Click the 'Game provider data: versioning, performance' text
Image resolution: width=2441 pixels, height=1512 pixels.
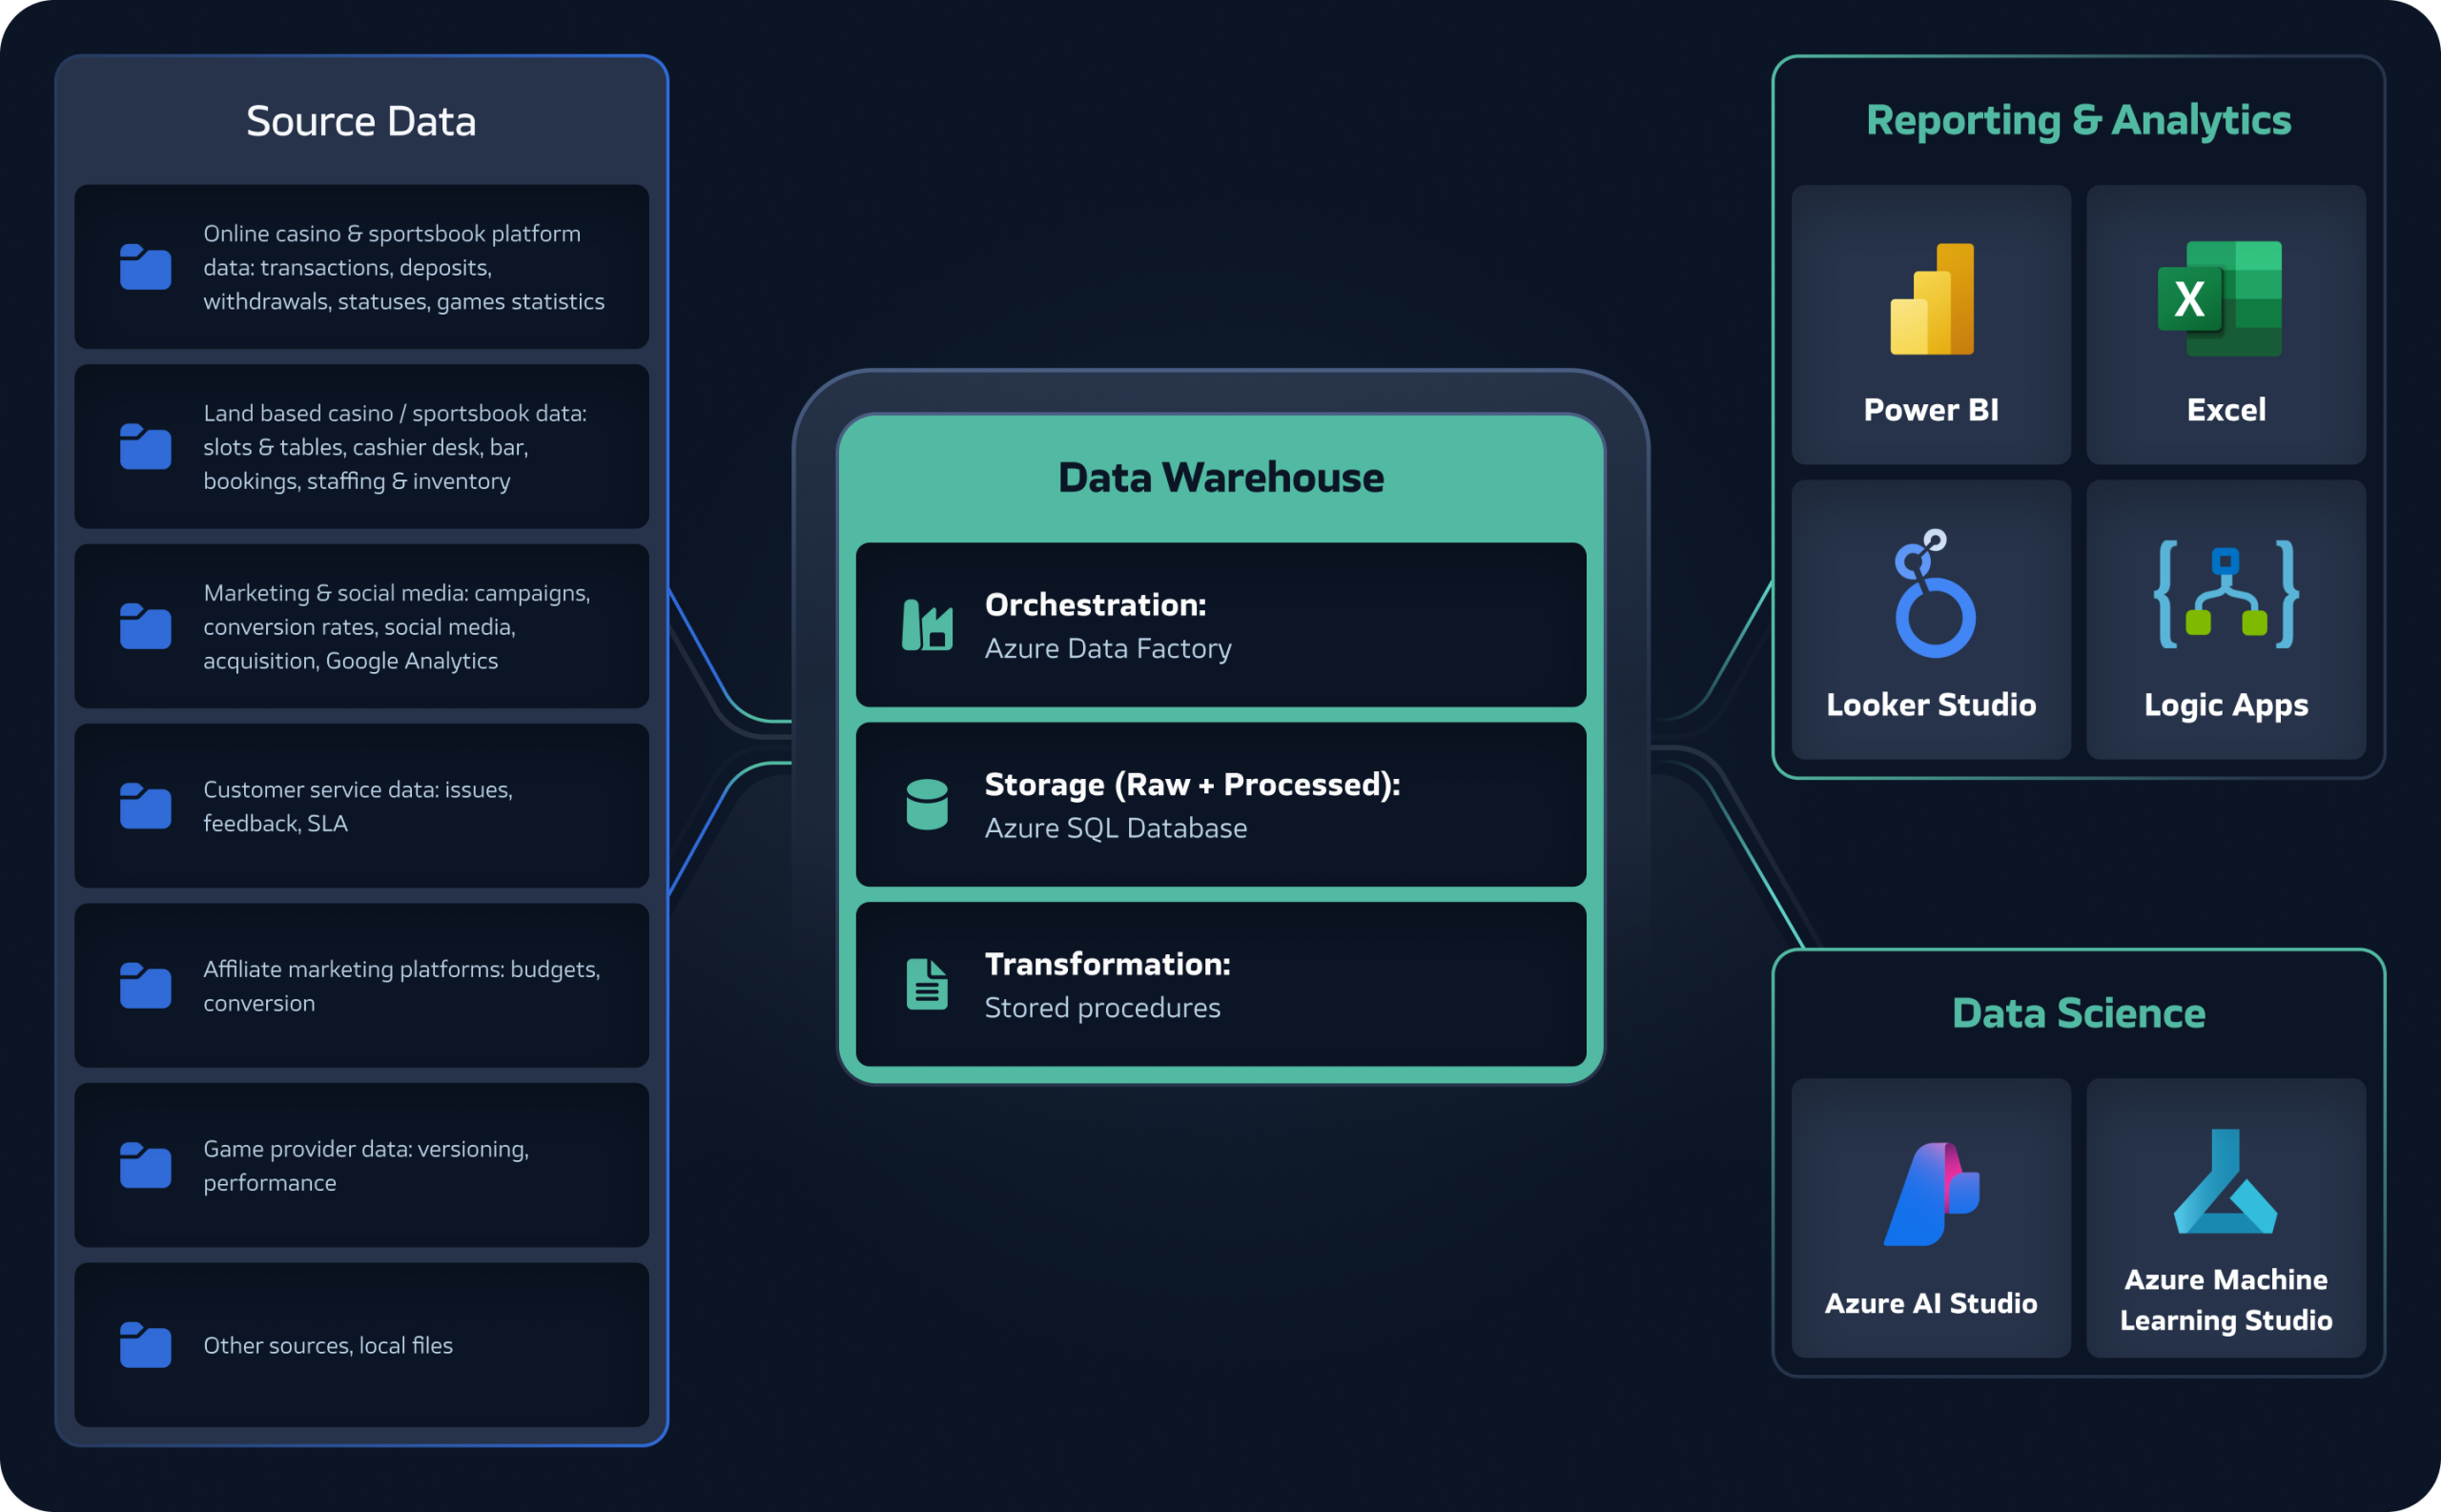click(x=366, y=1166)
